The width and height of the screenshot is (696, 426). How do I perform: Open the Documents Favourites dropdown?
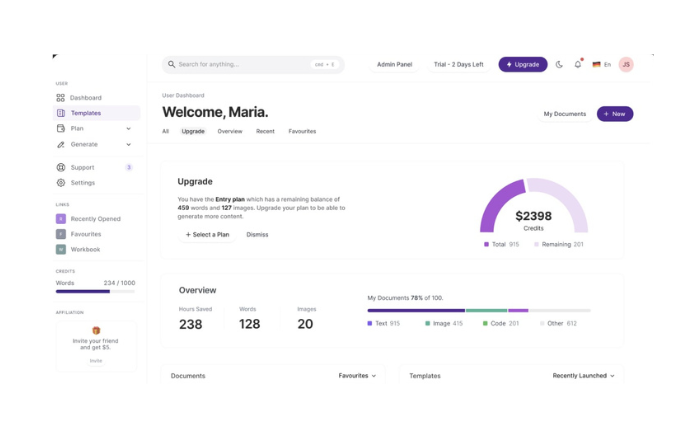pyautogui.click(x=357, y=375)
